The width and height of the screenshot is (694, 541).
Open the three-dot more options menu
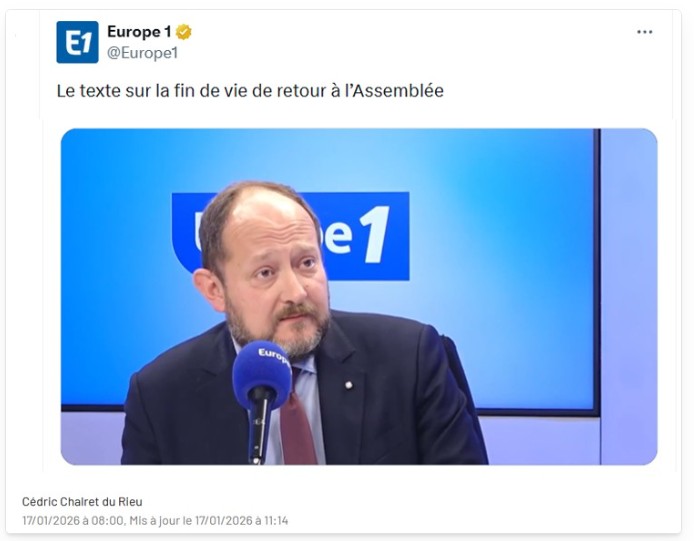[644, 32]
